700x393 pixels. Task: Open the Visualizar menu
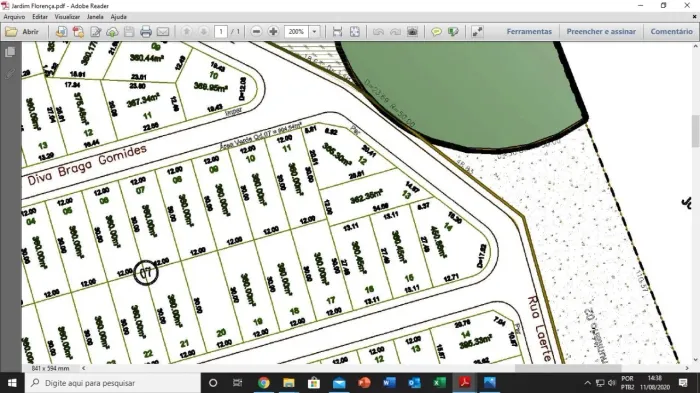tap(67, 17)
